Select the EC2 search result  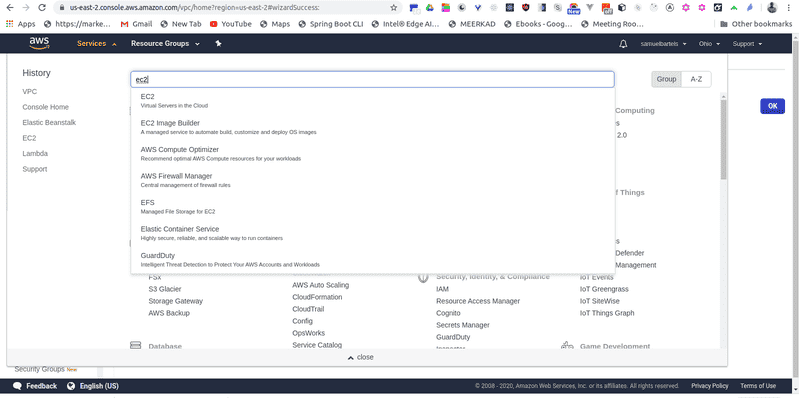point(372,100)
